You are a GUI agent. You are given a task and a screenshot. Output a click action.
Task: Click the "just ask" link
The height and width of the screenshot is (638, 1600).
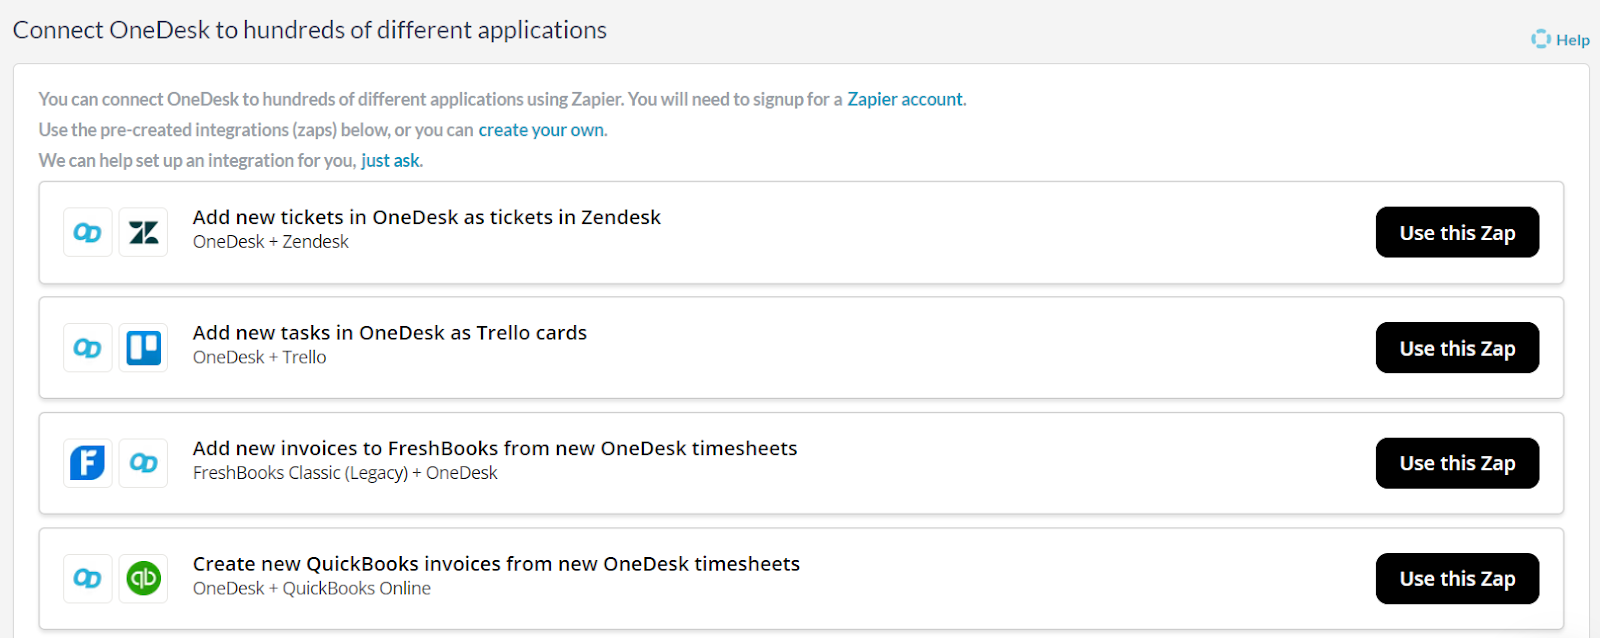(x=390, y=161)
